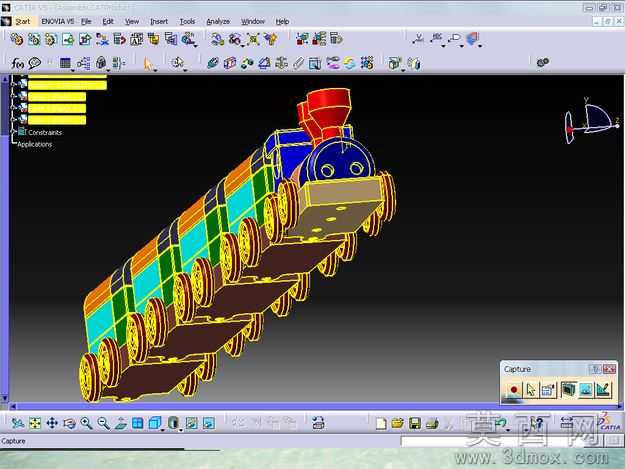Click the Offset Constraint icon
This screenshot has height=469, width=625.
point(247,63)
